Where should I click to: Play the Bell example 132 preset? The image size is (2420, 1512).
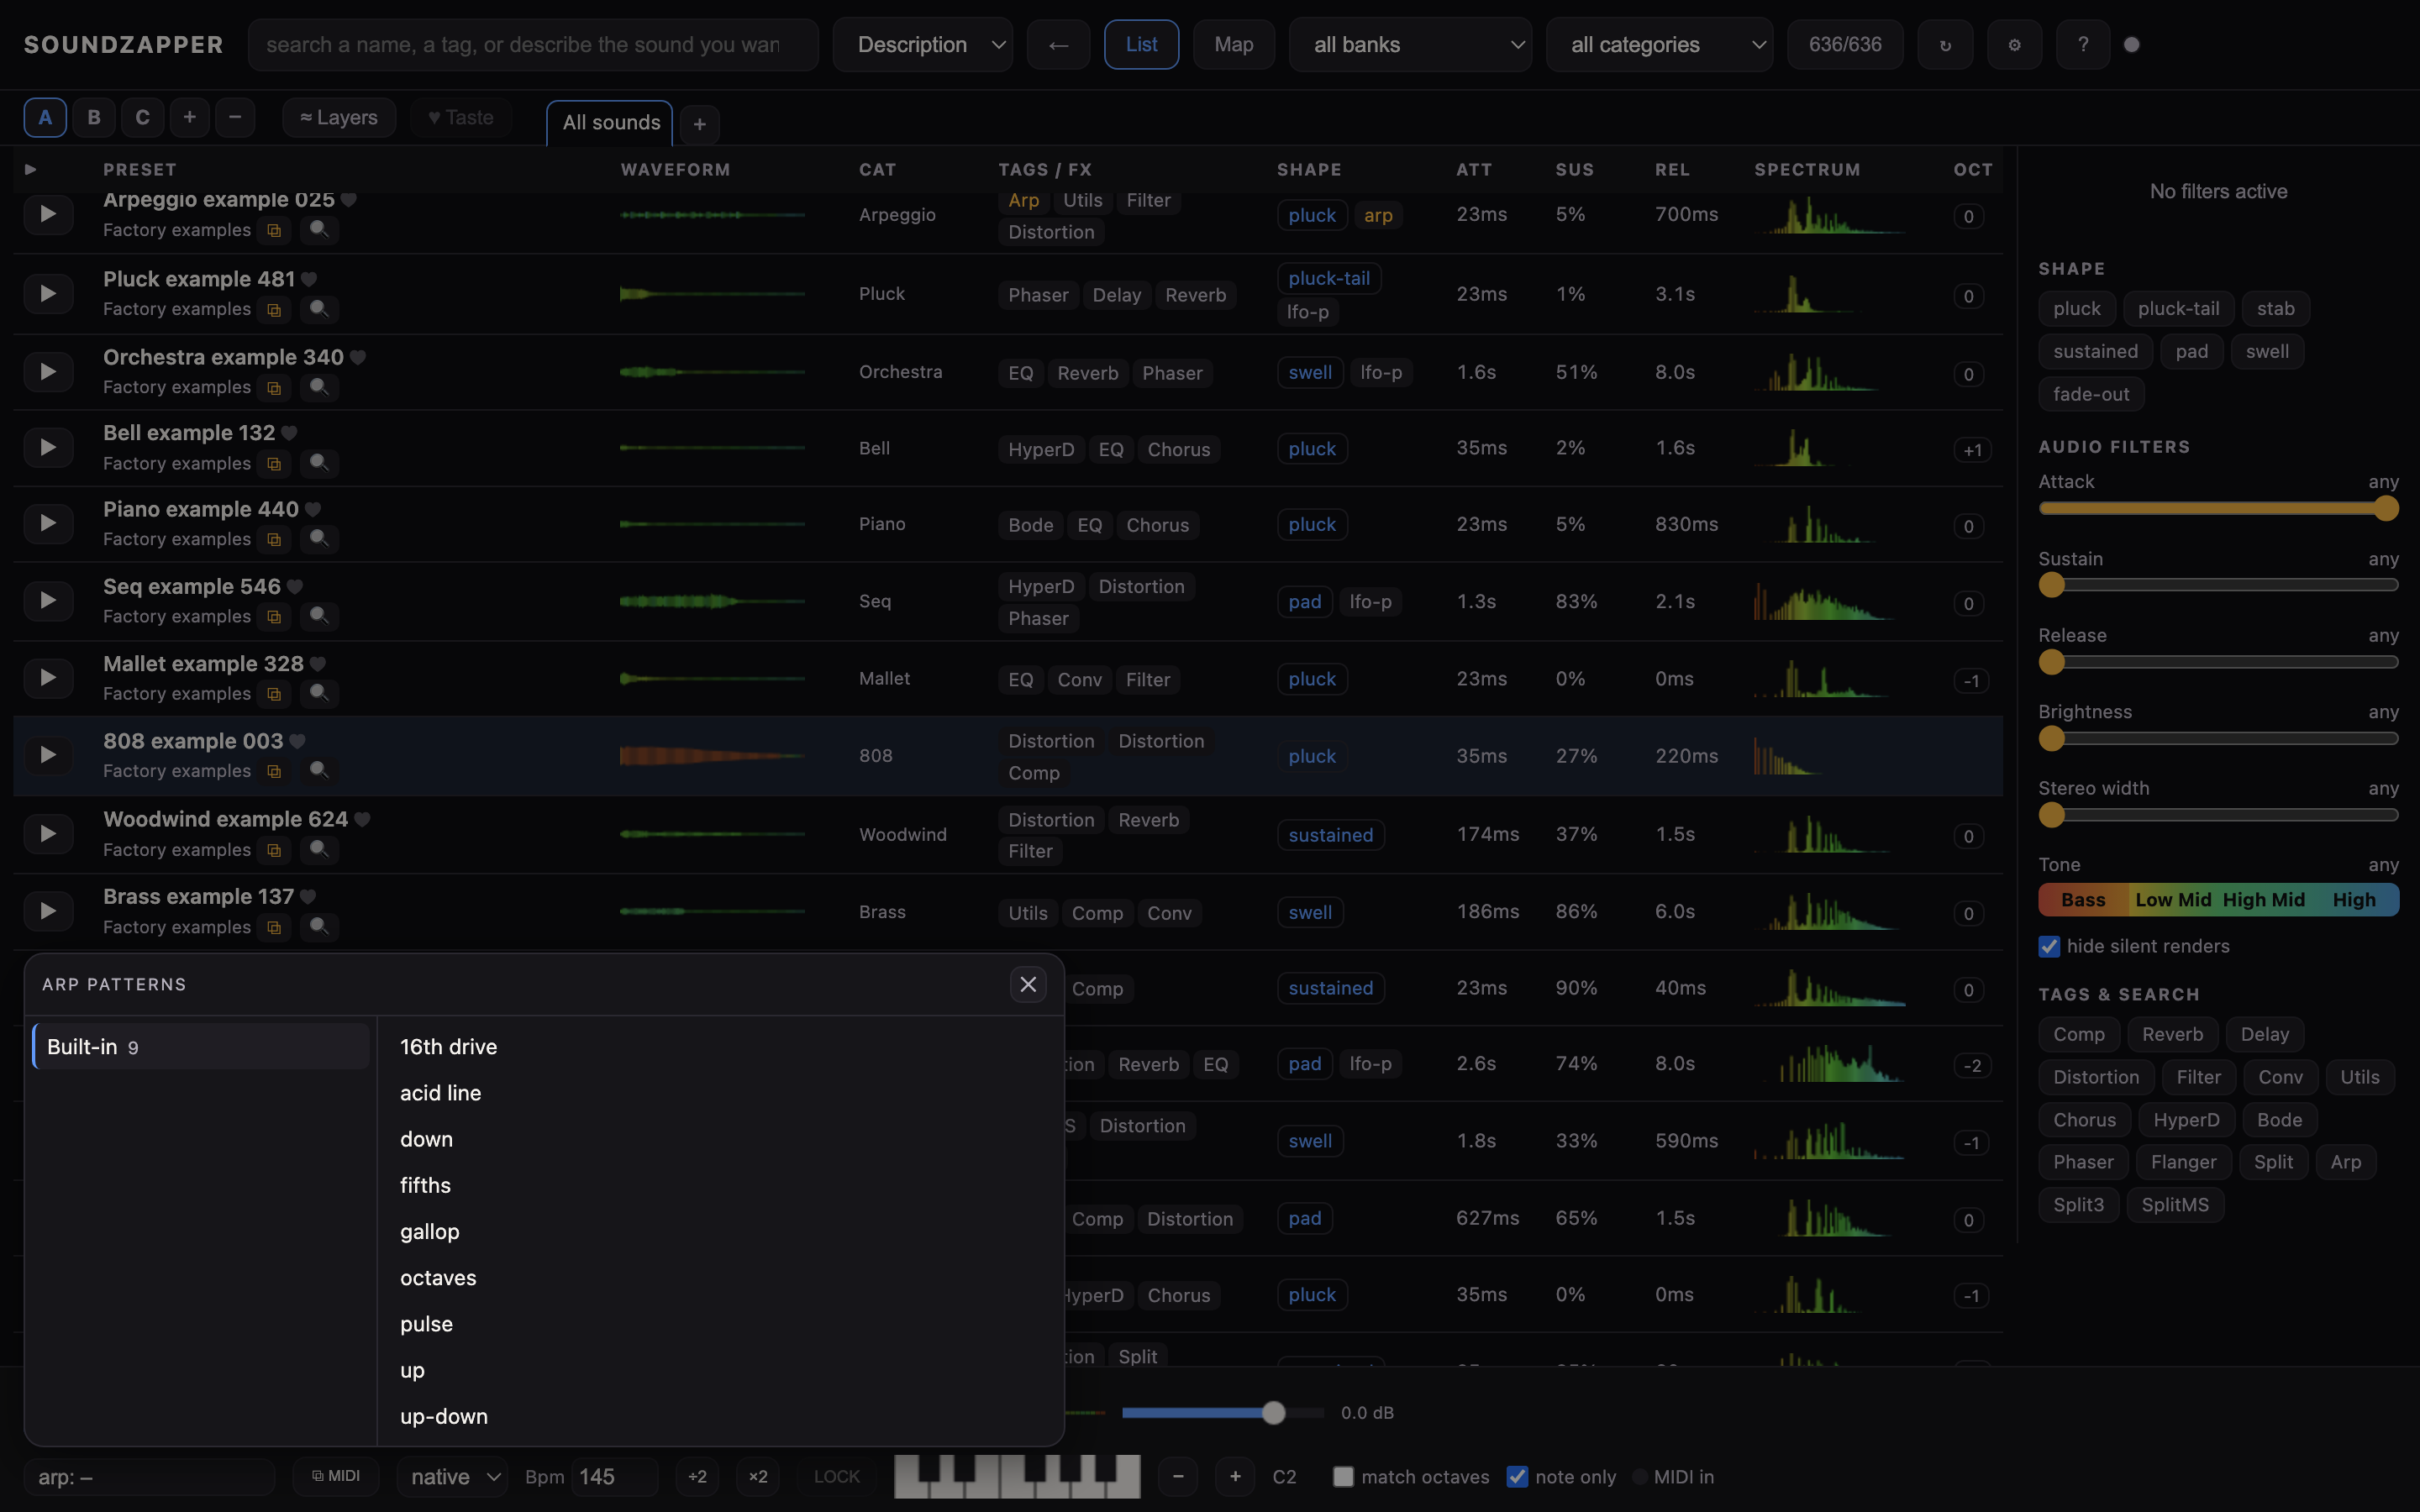coord(47,448)
